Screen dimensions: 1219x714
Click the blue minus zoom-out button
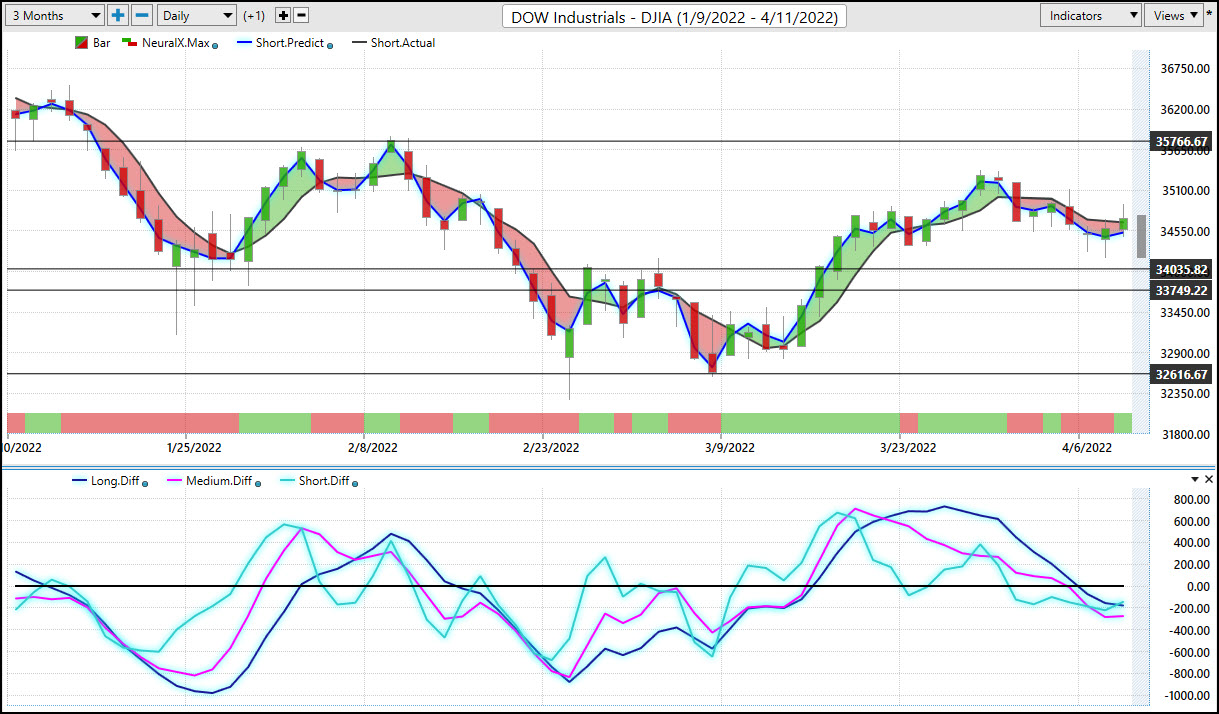coord(143,15)
